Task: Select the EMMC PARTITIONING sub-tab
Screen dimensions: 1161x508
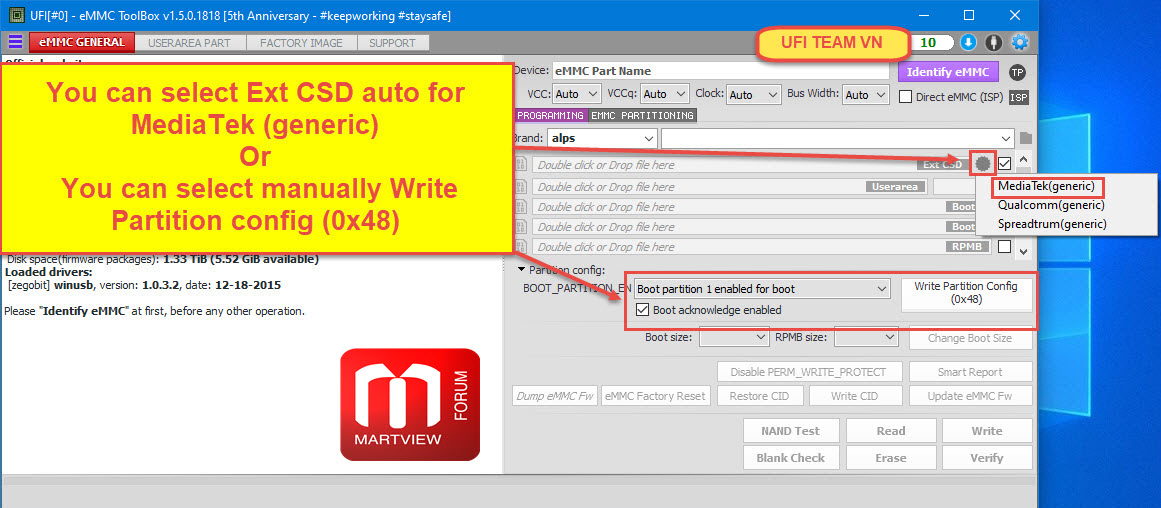Action: pyautogui.click(x=642, y=116)
